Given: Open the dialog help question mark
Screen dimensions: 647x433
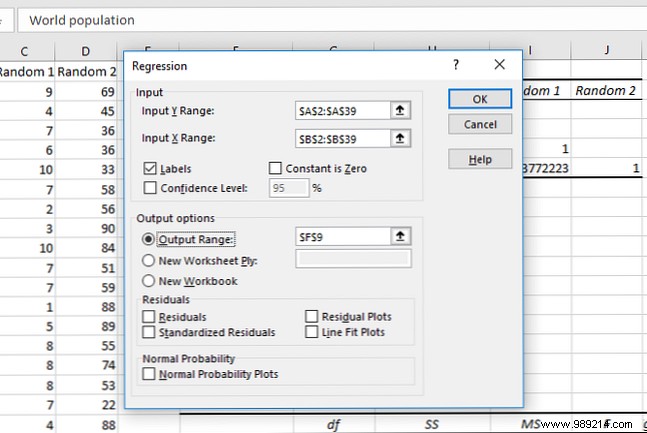Looking at the screenshot, I should [x=456, y=64].
